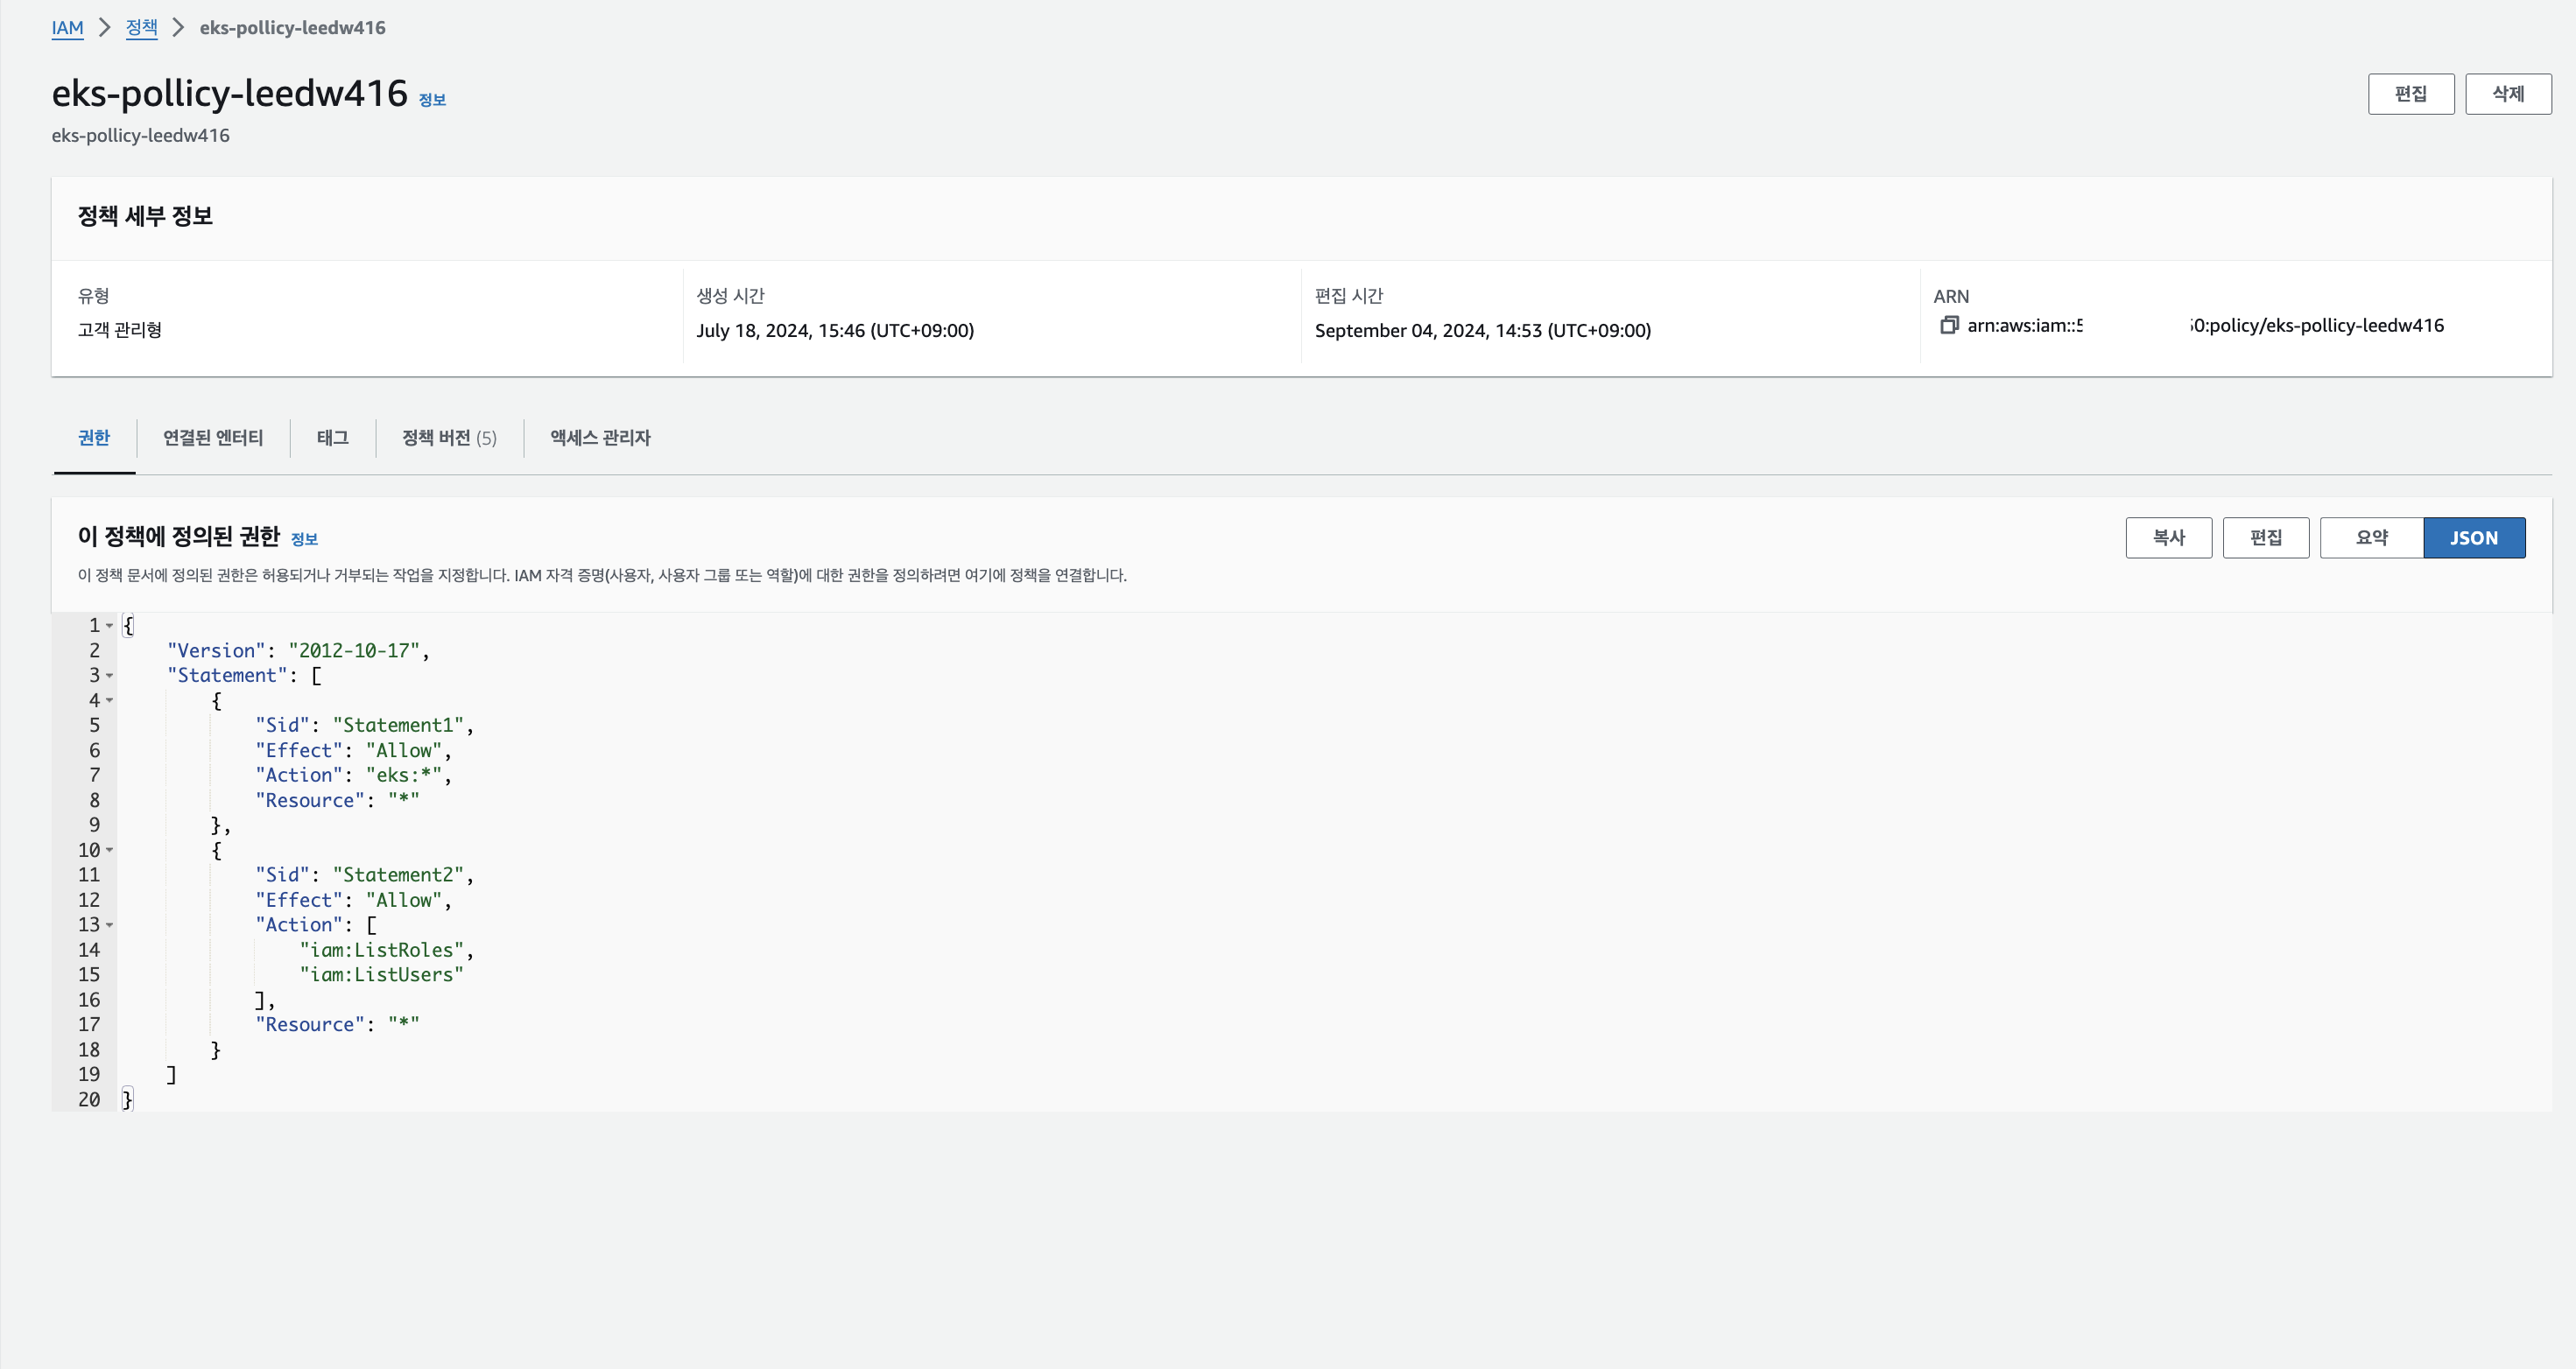Collapse the Statement fold at line 3
Image resolution: width=2576 pixels, height=1369 pixels.
(x=109, y=676)
